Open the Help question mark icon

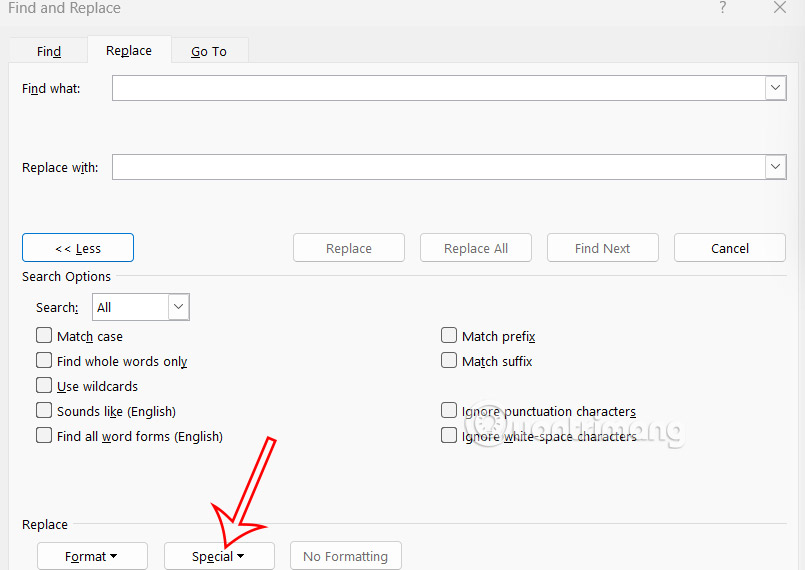click(x=723, y=8)
